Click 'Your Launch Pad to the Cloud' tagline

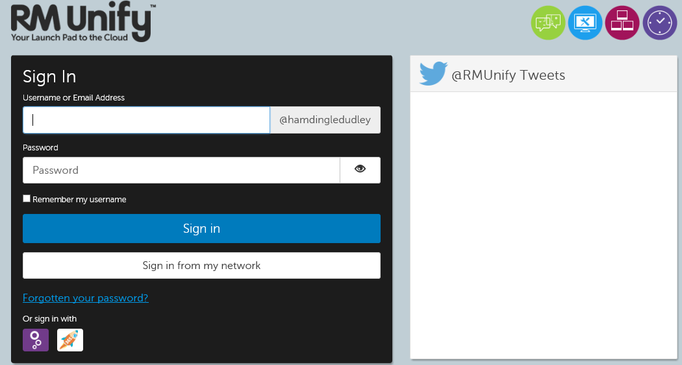point(70,37)
